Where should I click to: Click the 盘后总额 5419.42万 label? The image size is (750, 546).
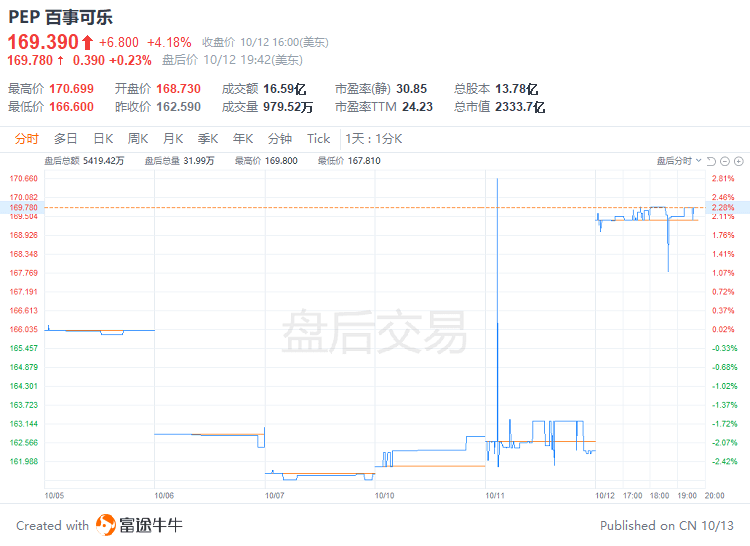[84, 161]
